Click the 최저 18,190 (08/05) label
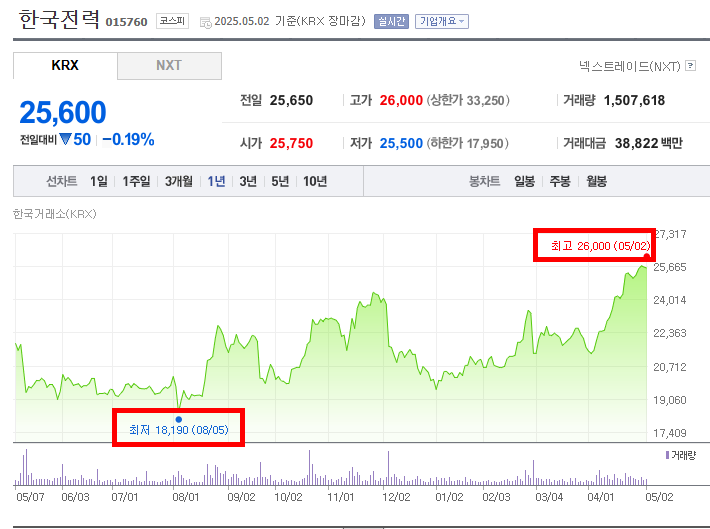 179,430
